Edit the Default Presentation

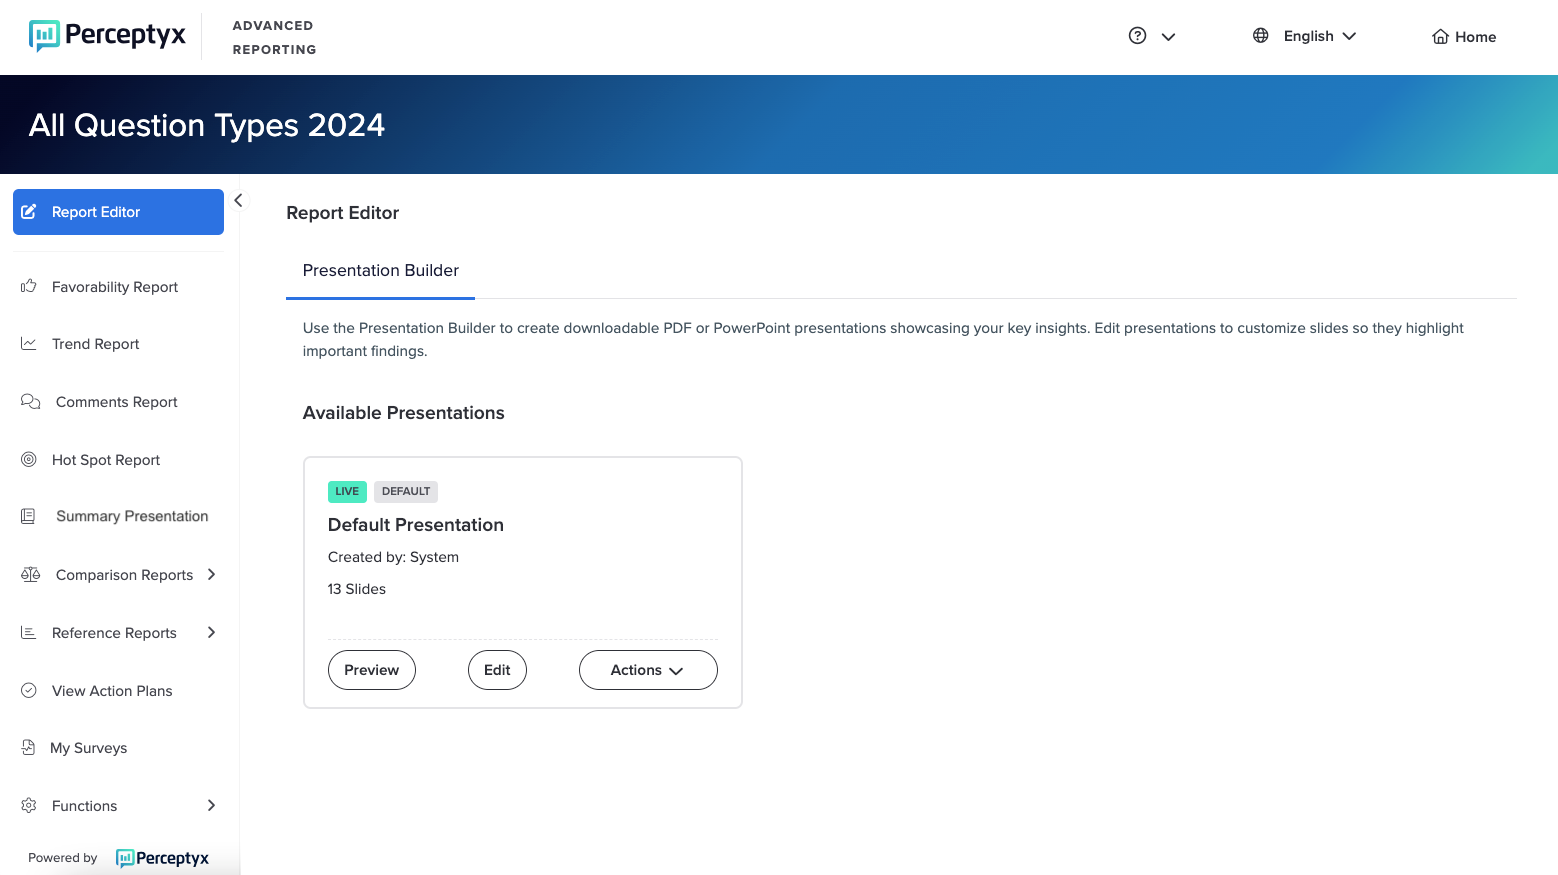[x=497, y=670]
